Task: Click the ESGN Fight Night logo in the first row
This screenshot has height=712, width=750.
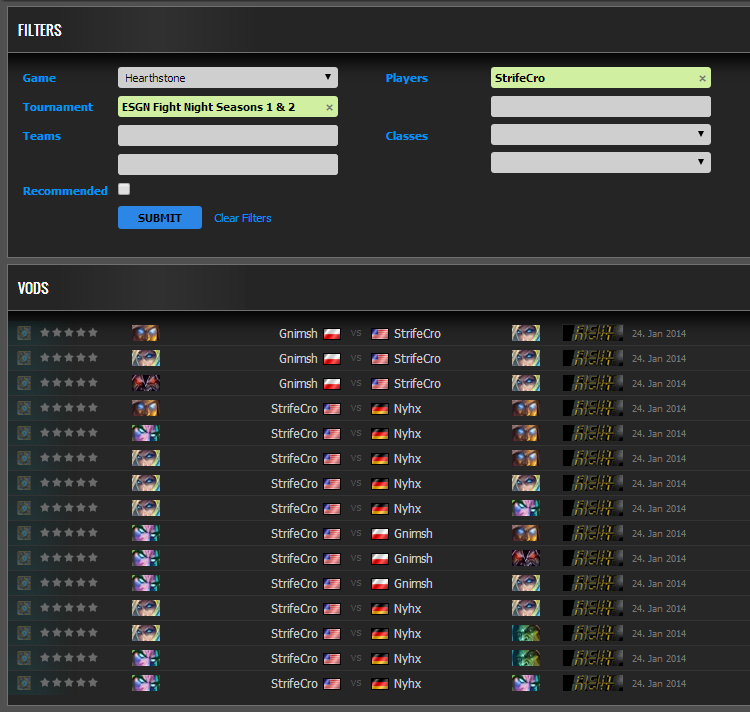Action: point(592,333)
